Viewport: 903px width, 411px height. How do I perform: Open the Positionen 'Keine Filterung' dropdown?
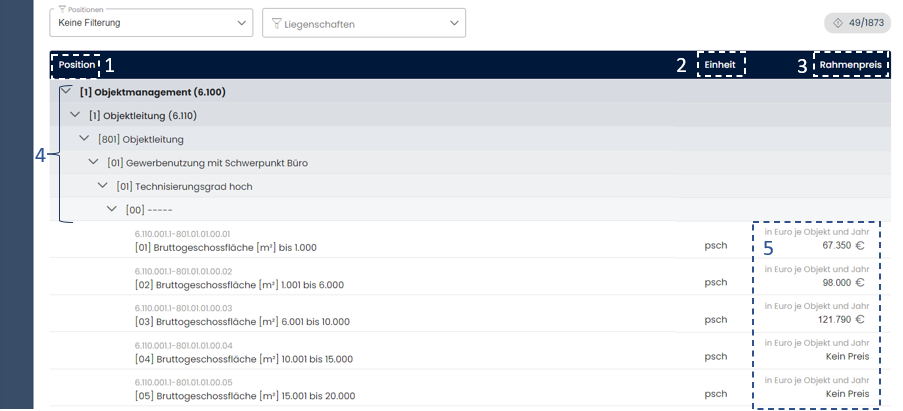(150, 22)
